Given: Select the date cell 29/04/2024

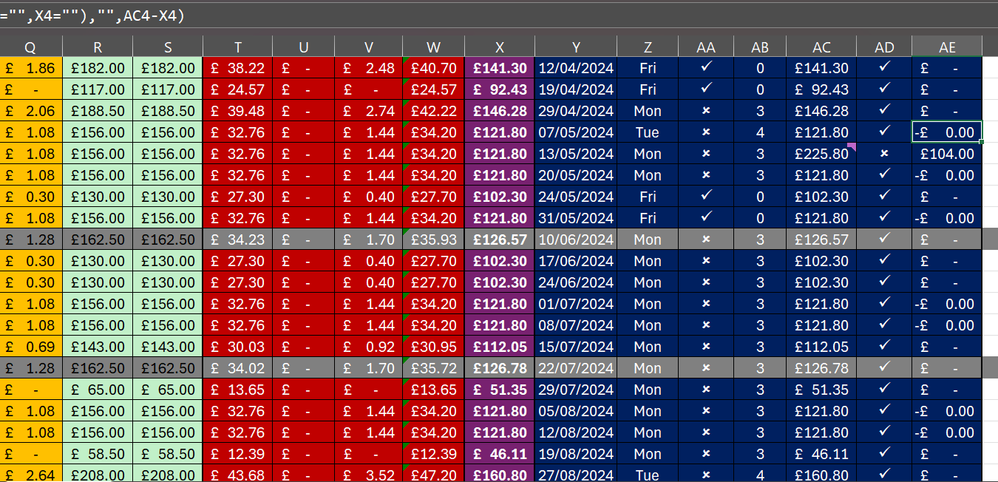Looking at the screenshot, I should pyautogui.click(x=575, y=111).
